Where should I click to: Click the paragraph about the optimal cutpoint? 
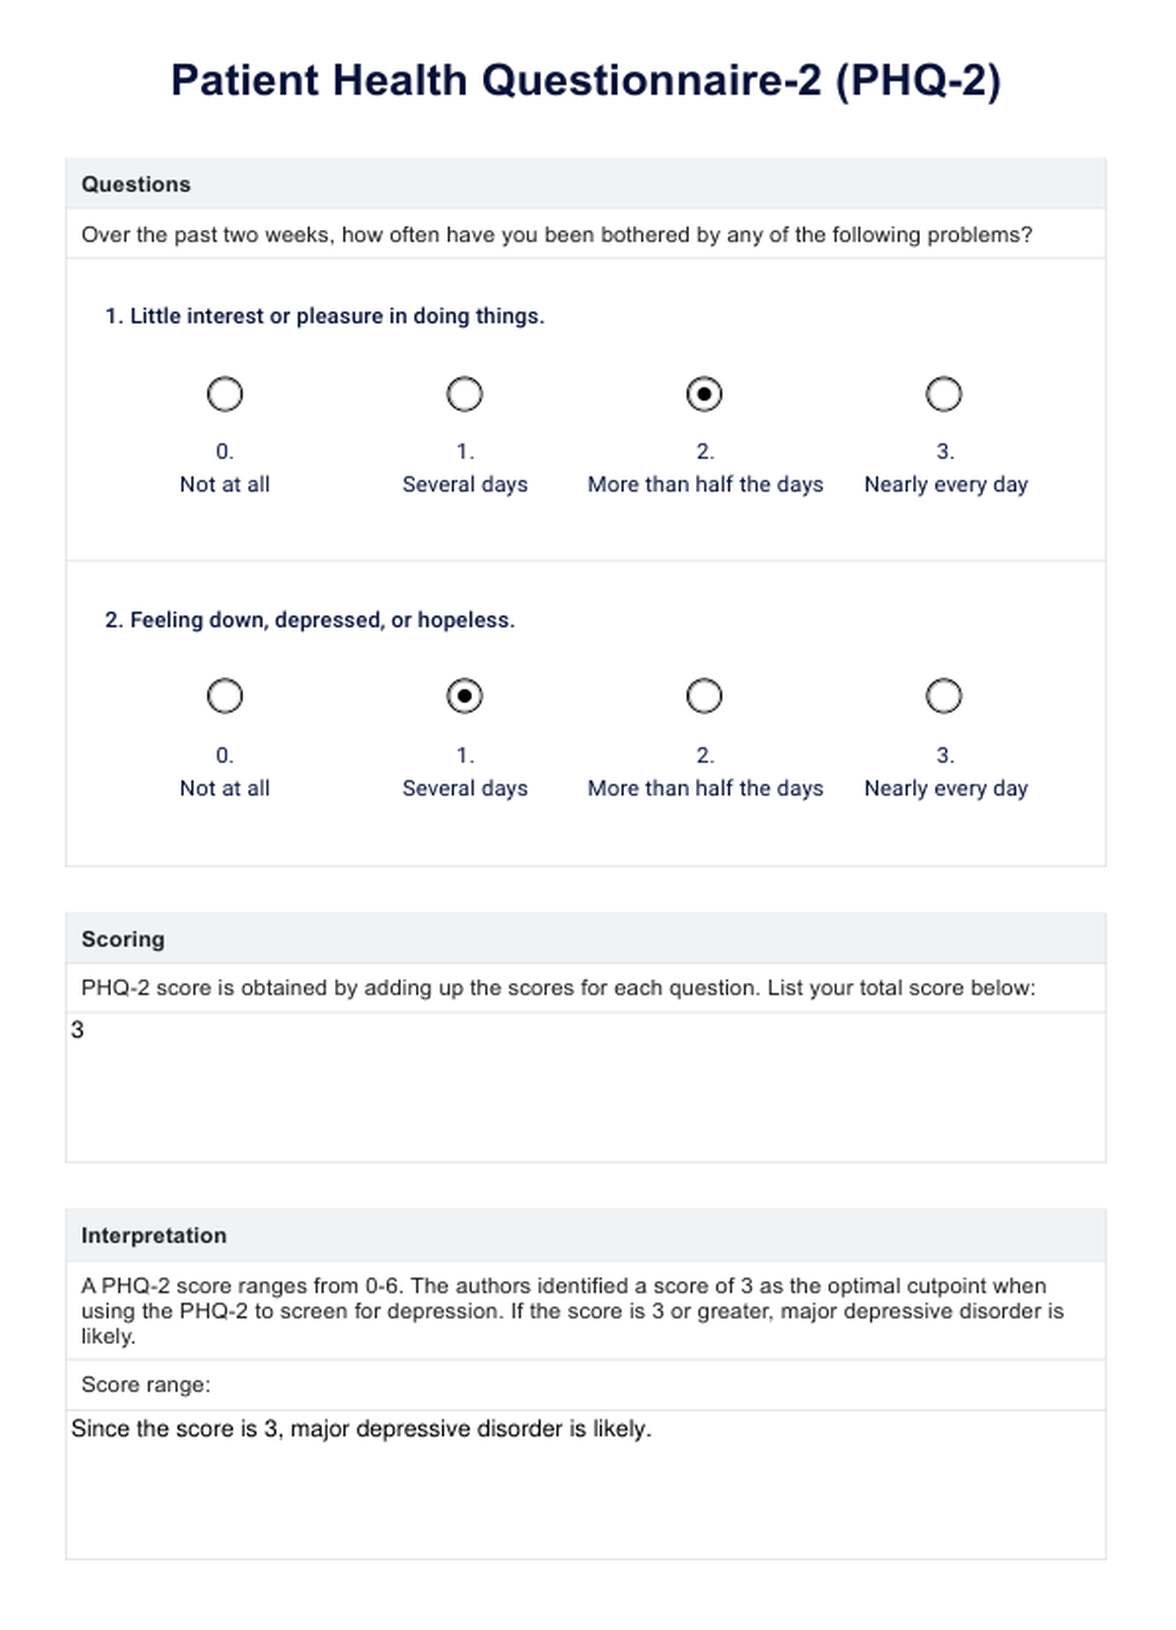(572, 1310)
